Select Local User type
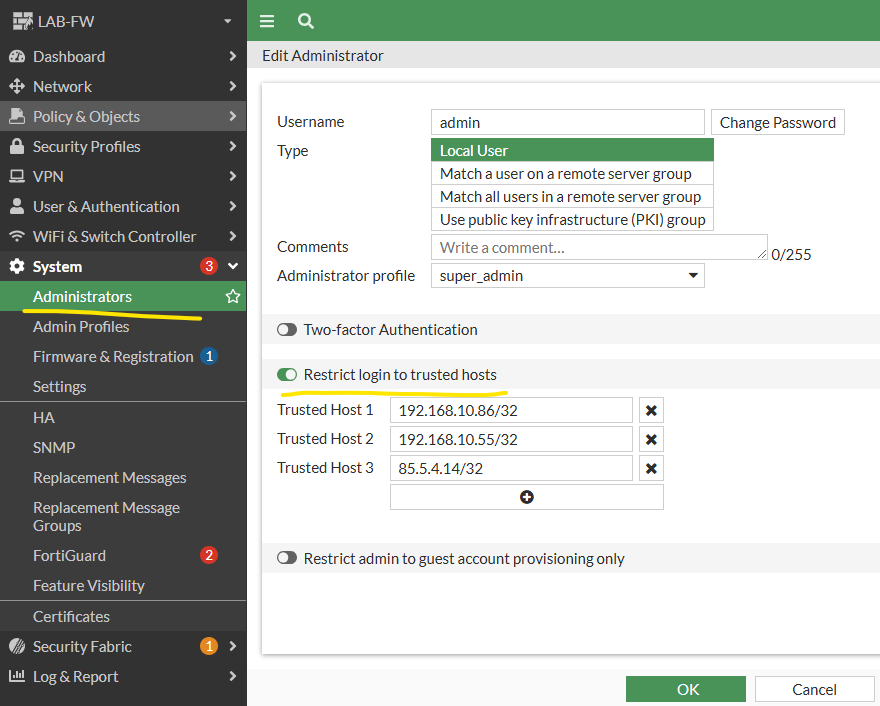Viewport: 880px width, 706px height. tap(572, 150)
